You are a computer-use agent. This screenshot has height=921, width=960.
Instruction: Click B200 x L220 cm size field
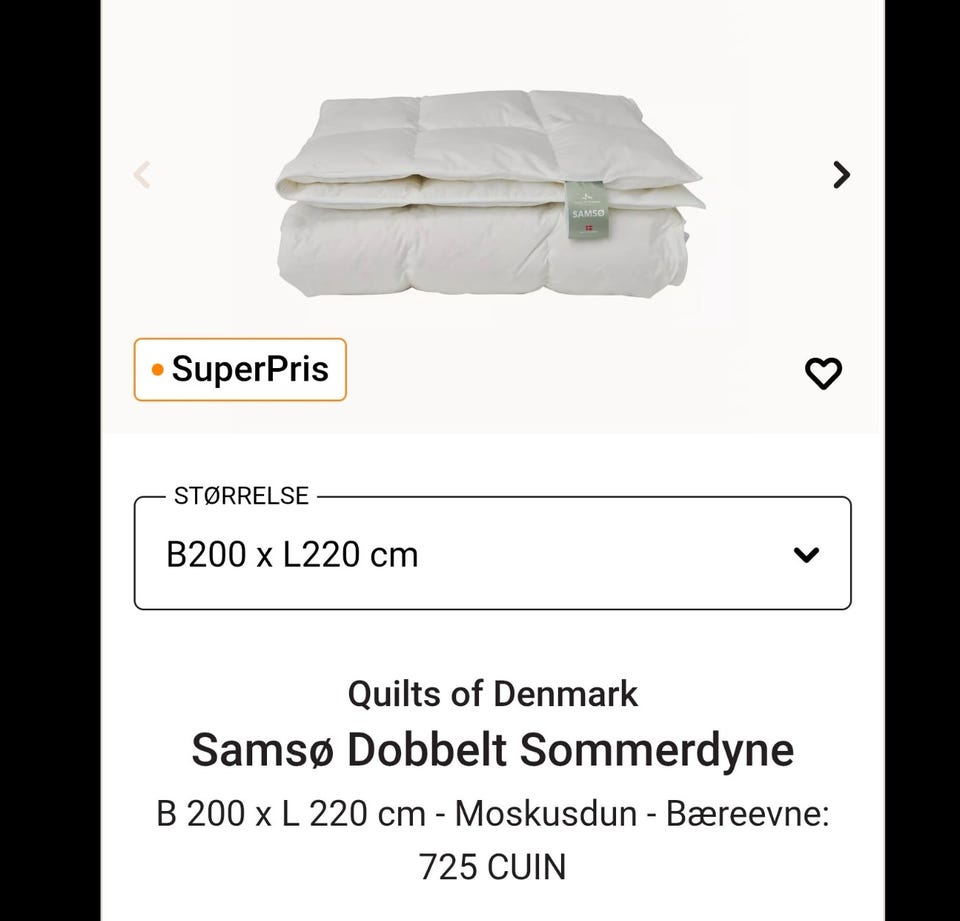[x=291, y=554]
